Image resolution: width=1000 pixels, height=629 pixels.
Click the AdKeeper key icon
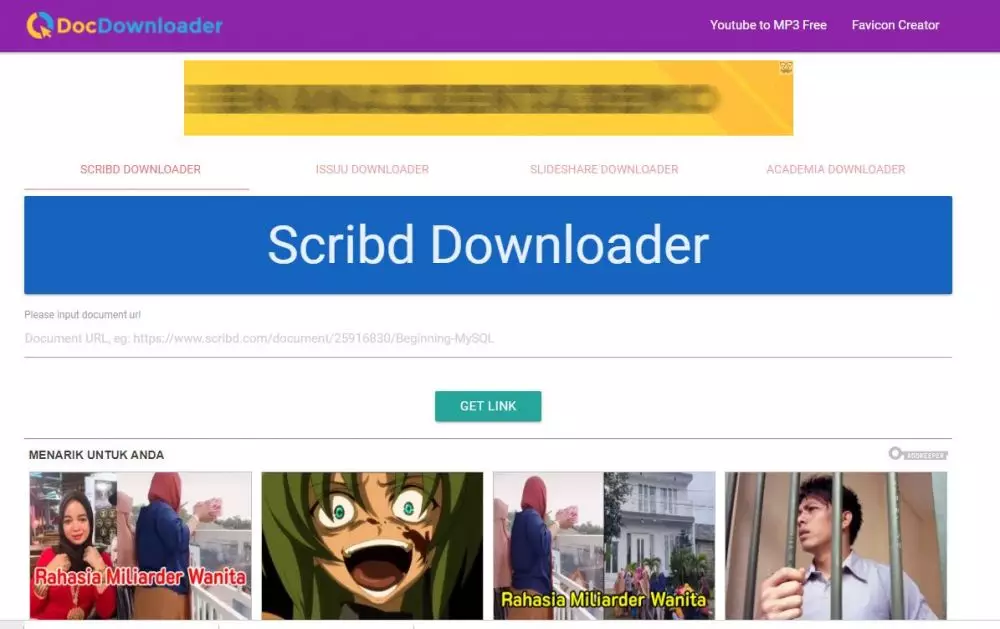pos(897,453)
